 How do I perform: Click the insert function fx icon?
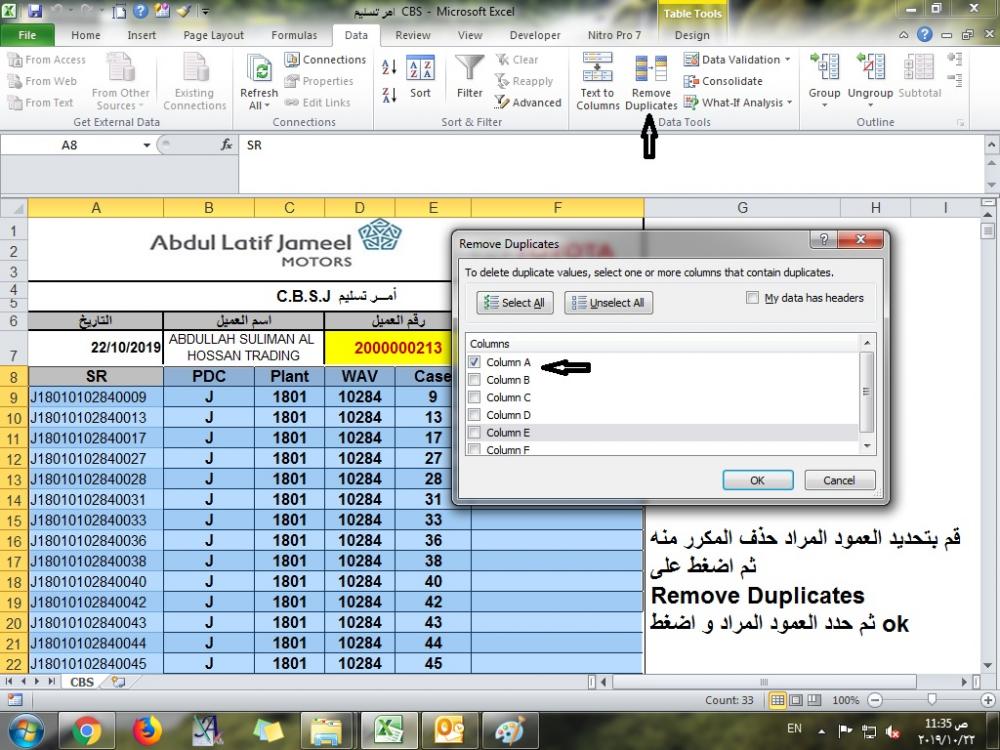tap(226, 145)
